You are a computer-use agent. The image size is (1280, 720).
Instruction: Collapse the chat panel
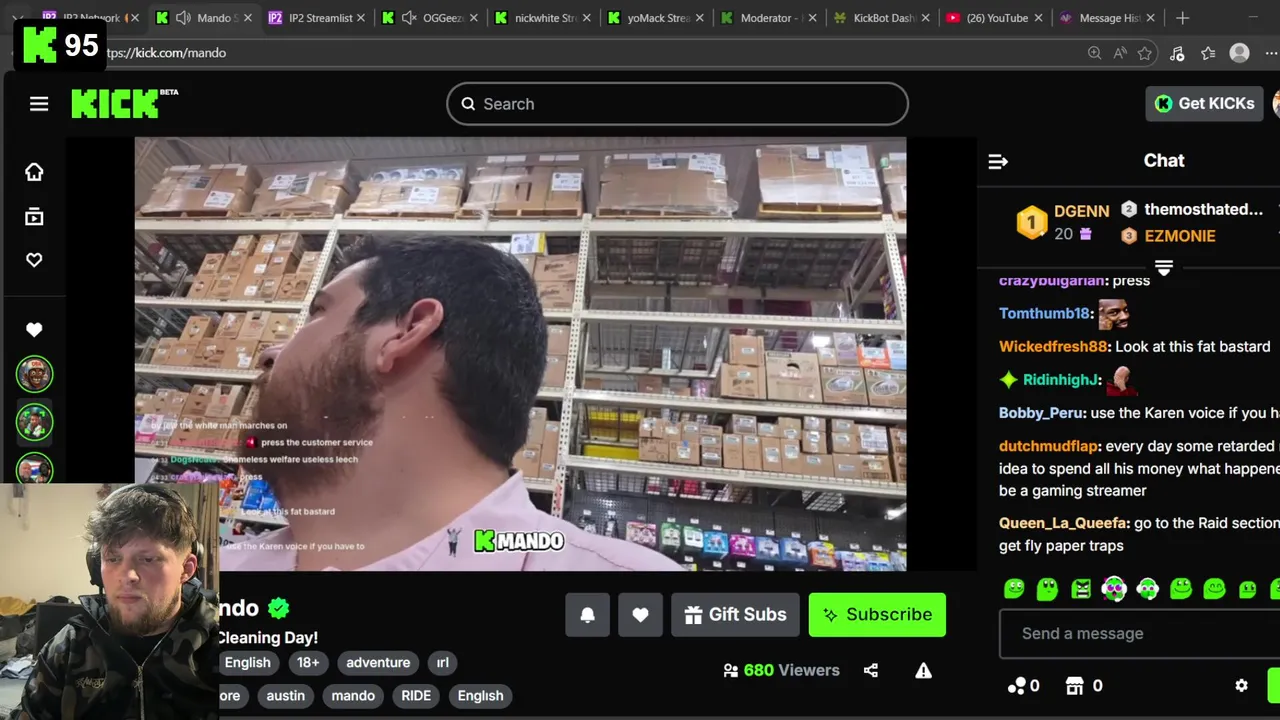[998, 161]
